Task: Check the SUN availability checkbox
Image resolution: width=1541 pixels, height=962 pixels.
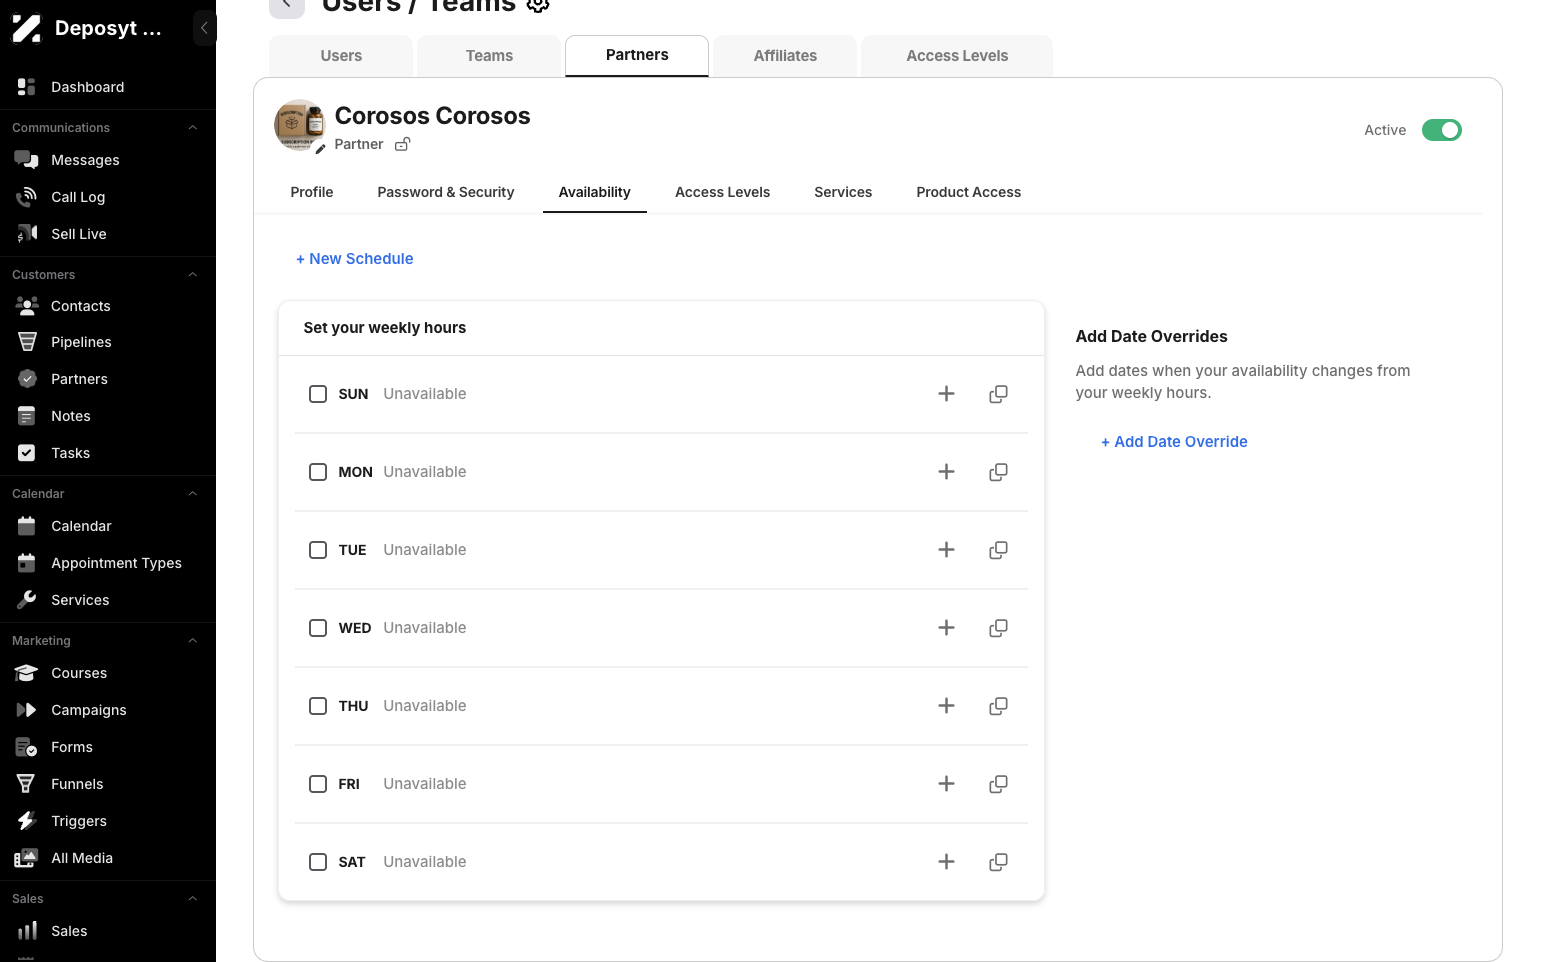Action: click(318, 394)
